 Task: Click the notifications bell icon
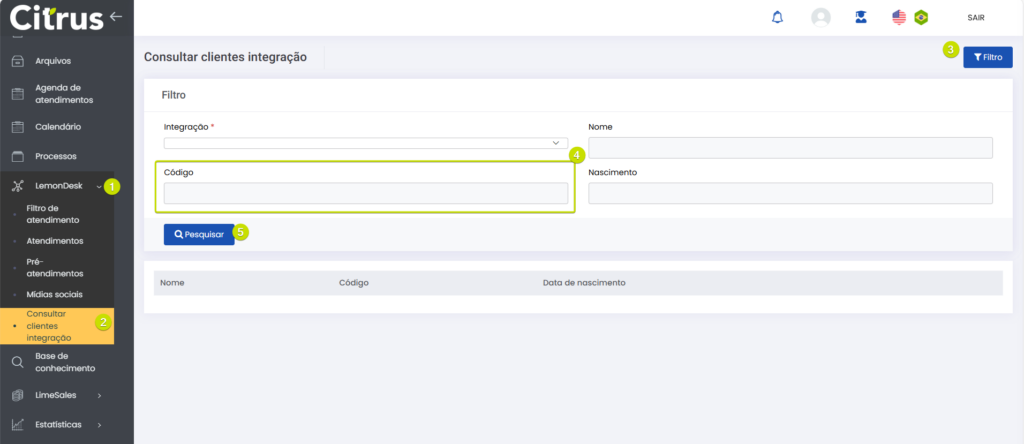(778, 17)
